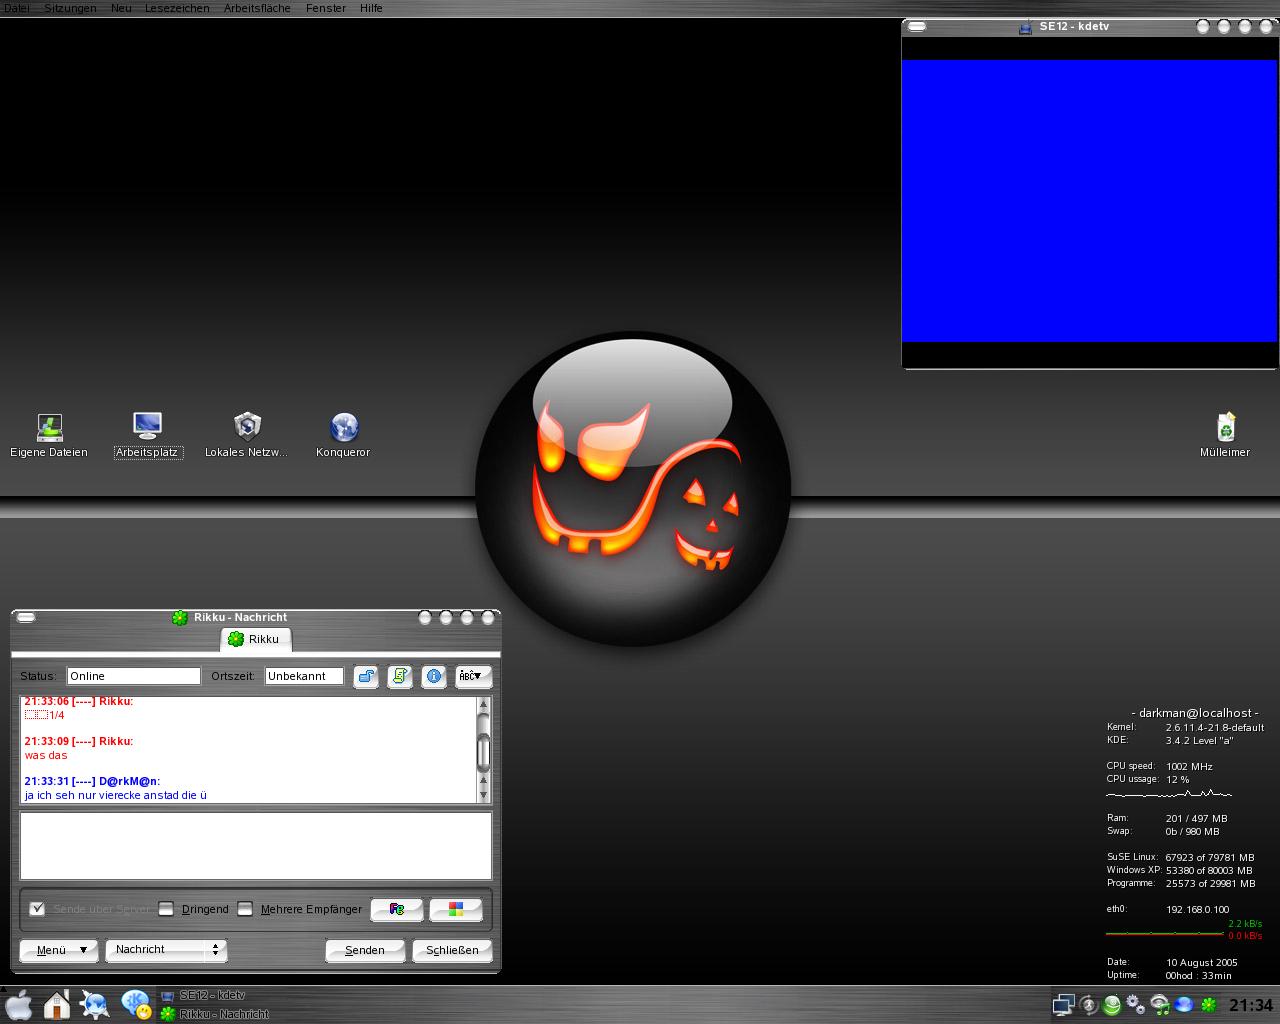Open the Lokales Netzwerk desktop icon

pyautogui.click(x=246, y=436)
